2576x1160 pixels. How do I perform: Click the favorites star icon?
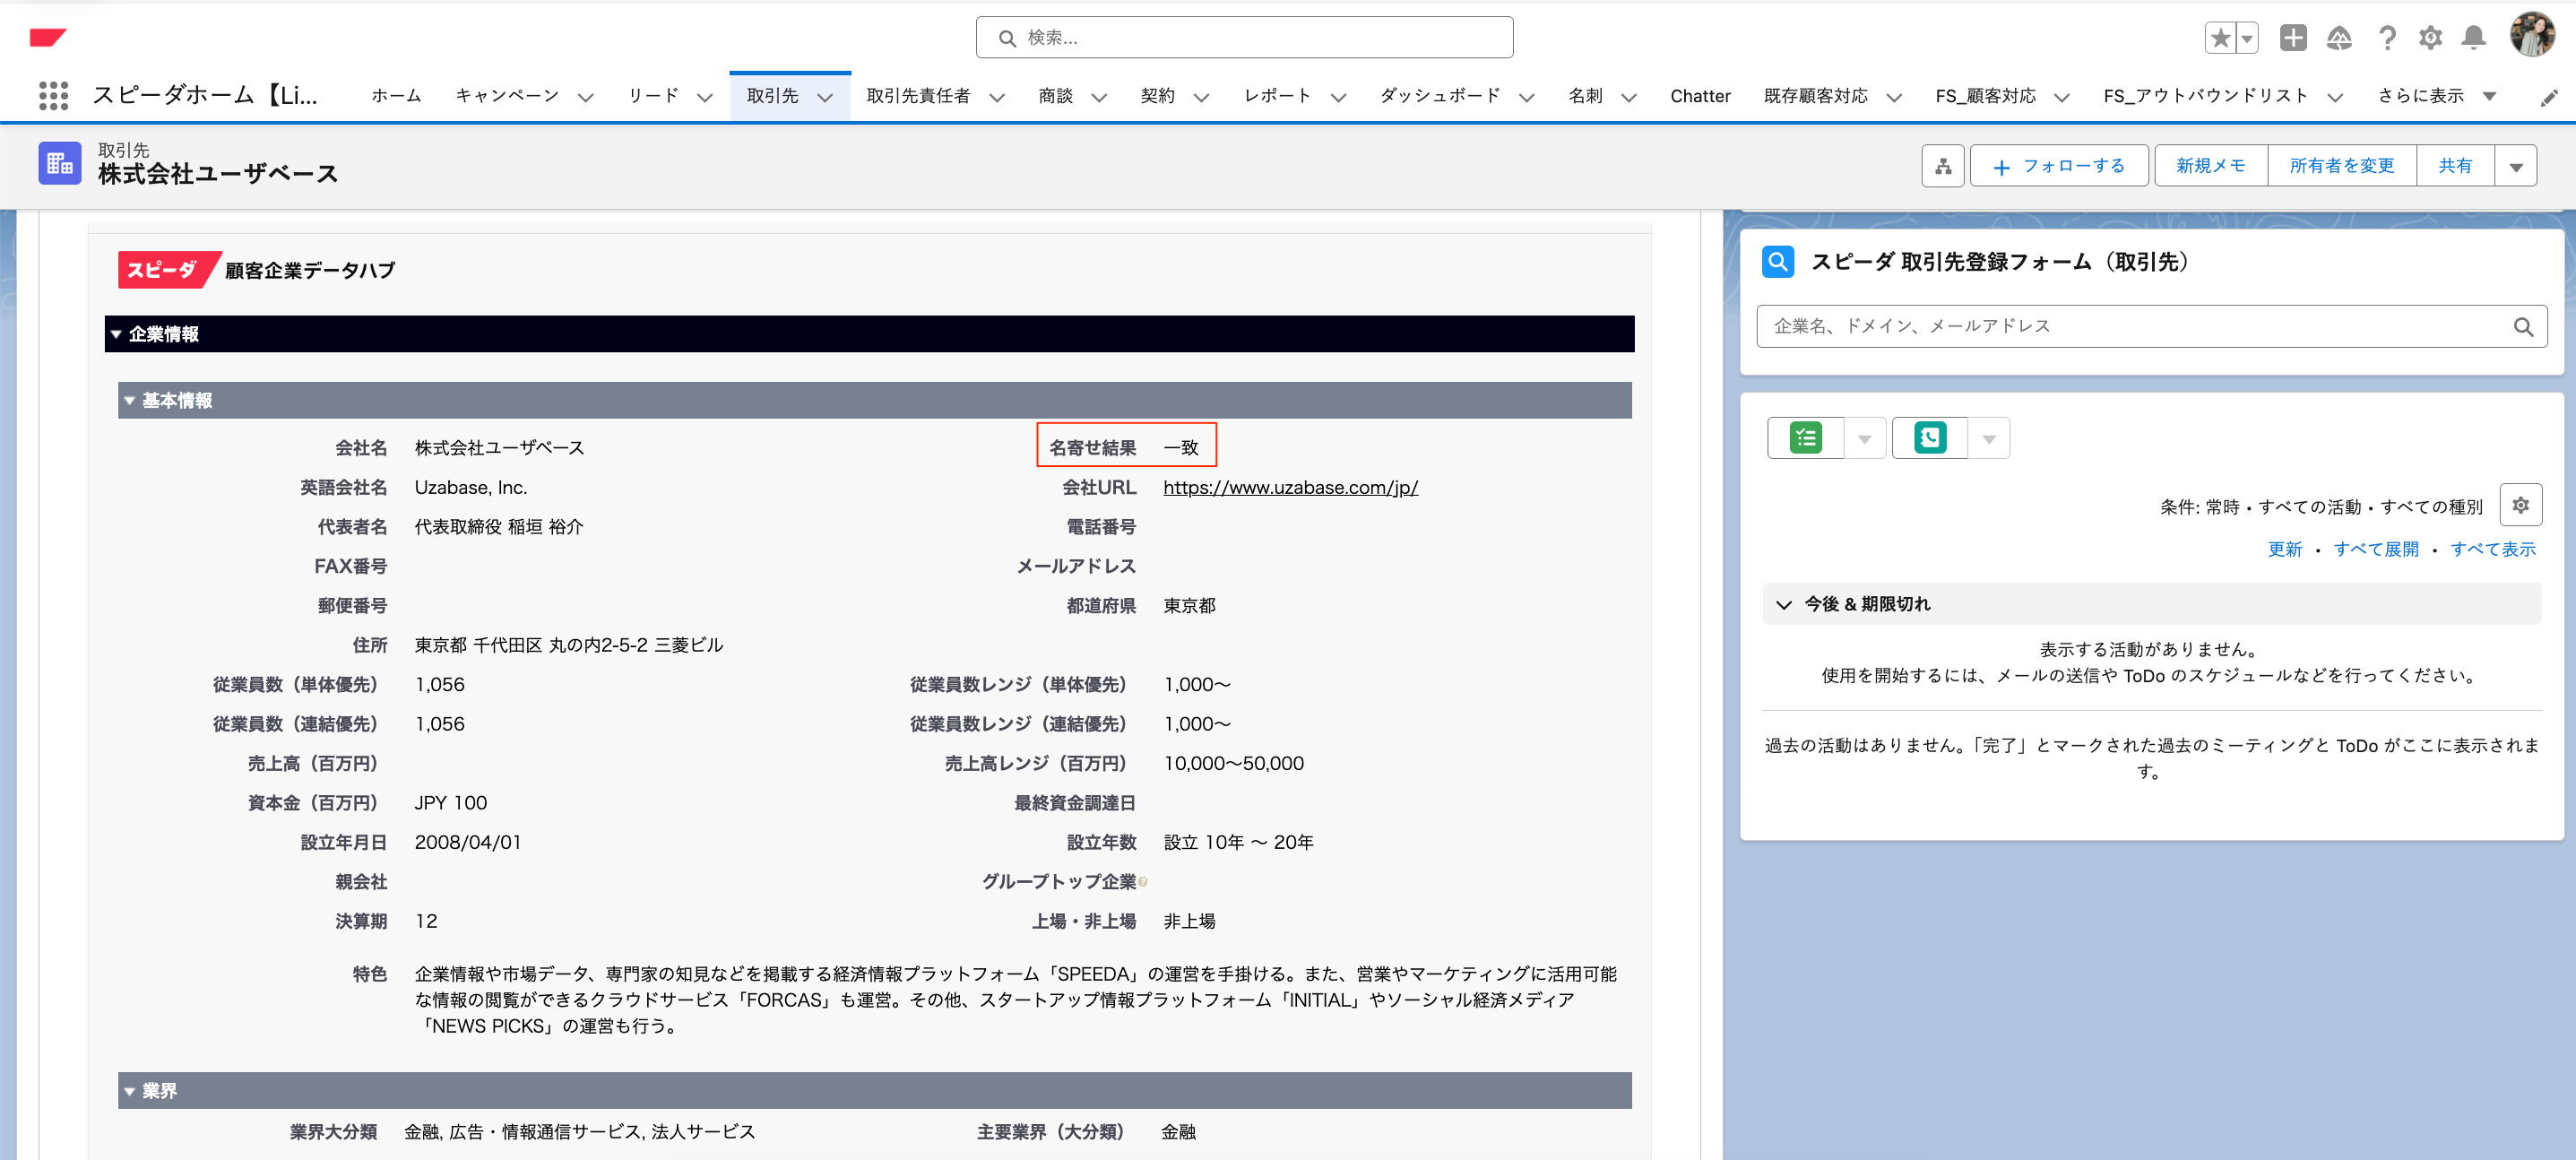(2220, 38)
